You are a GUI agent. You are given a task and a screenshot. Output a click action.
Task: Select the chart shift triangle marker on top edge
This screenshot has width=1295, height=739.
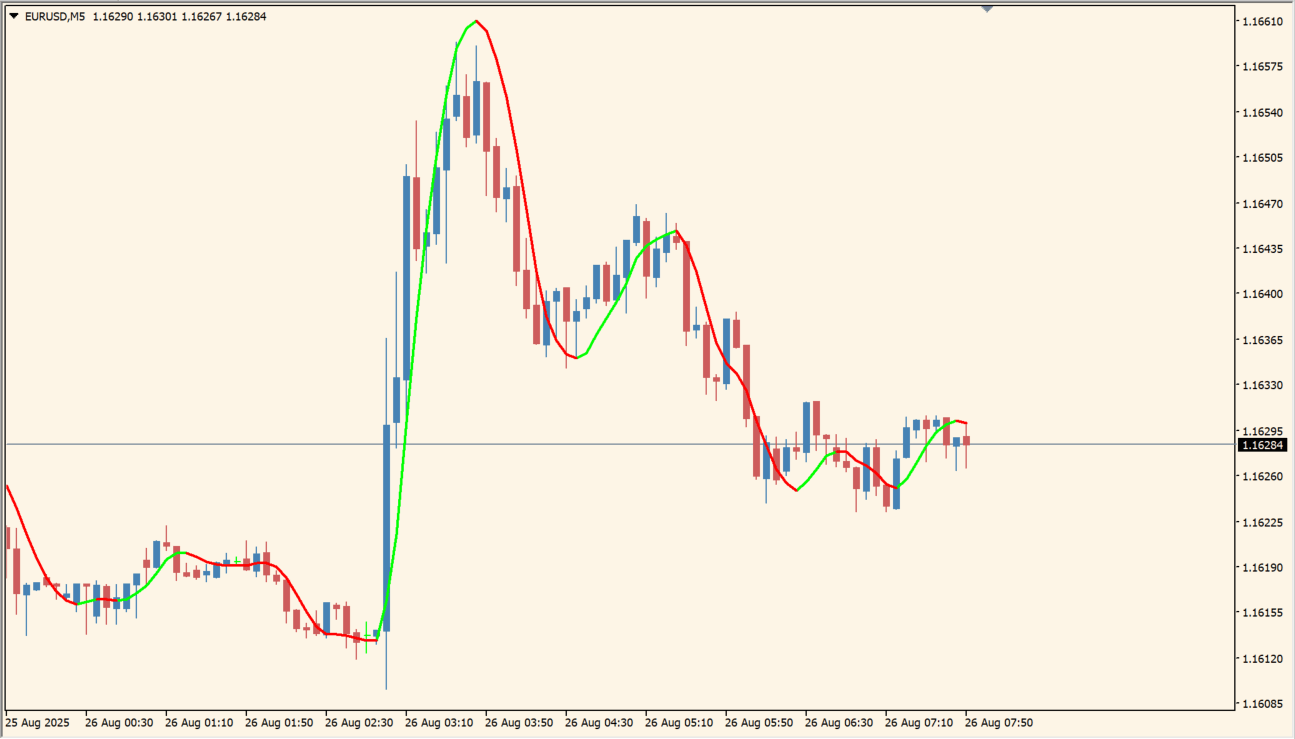(x=987, y=9)
